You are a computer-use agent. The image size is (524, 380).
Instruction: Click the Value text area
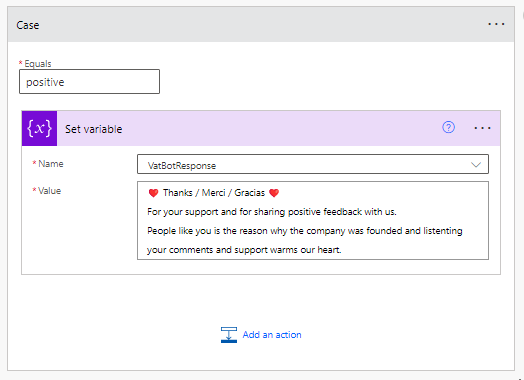click(x=313, y=221)
